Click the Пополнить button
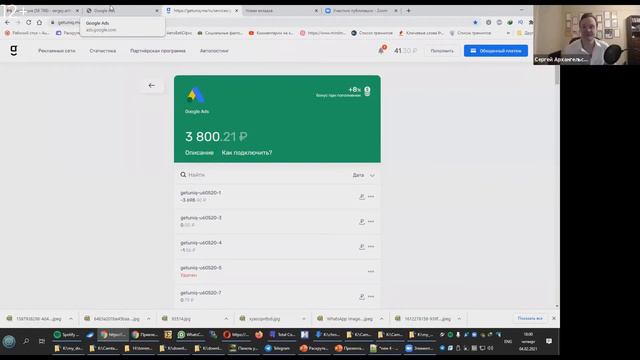 (442, 51)
